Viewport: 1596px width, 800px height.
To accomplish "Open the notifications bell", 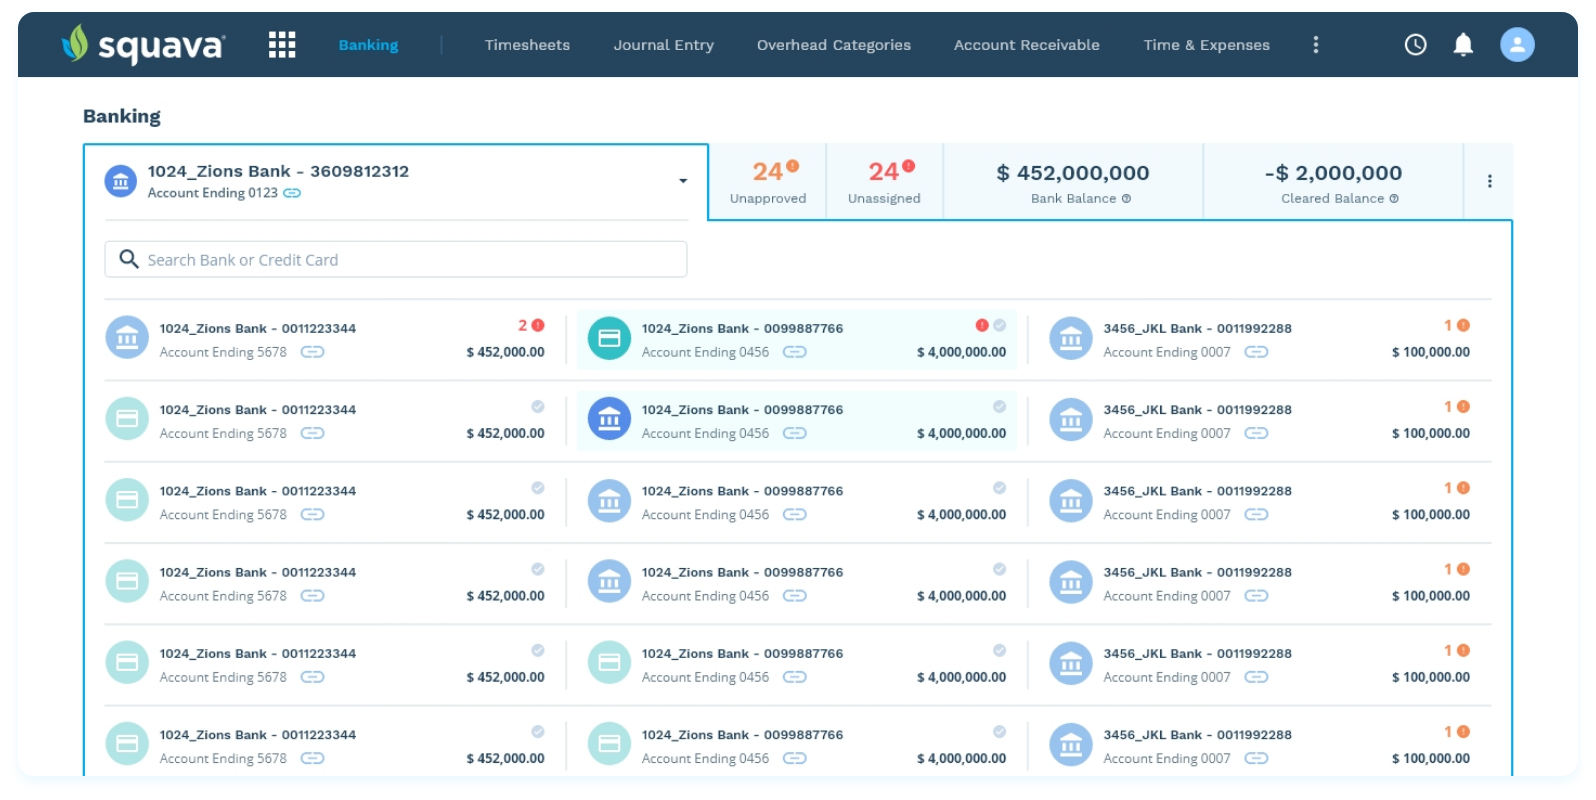I will click(x=1463, y=44).
